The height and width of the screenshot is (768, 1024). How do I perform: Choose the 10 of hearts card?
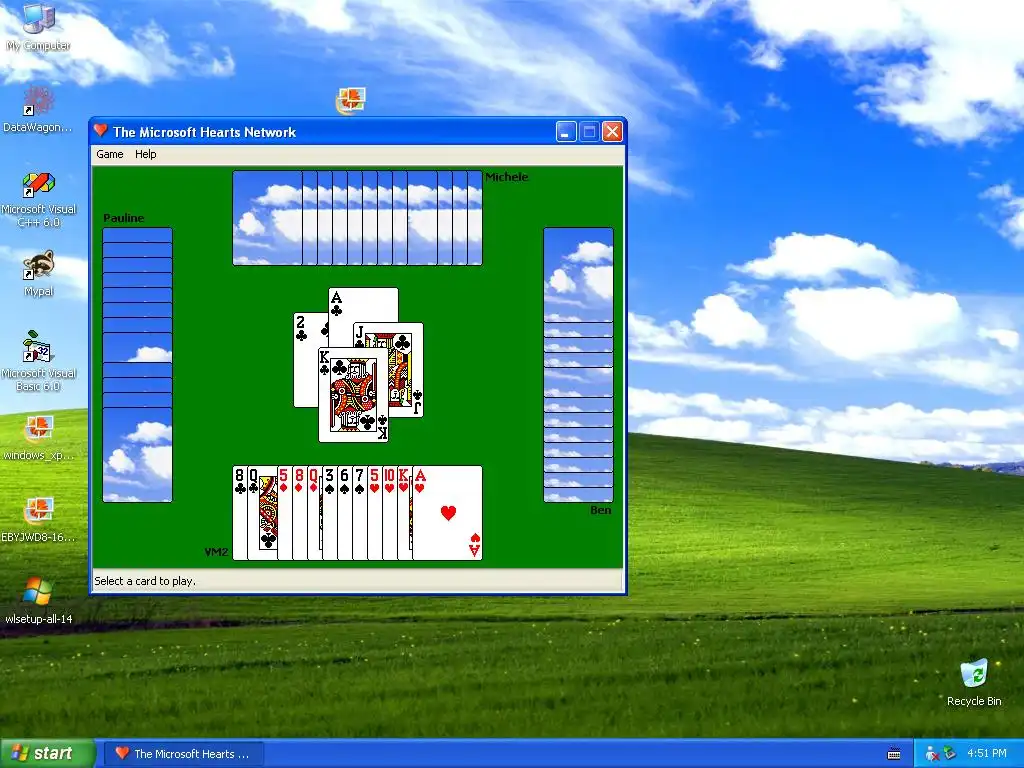[x=390, y=513]
